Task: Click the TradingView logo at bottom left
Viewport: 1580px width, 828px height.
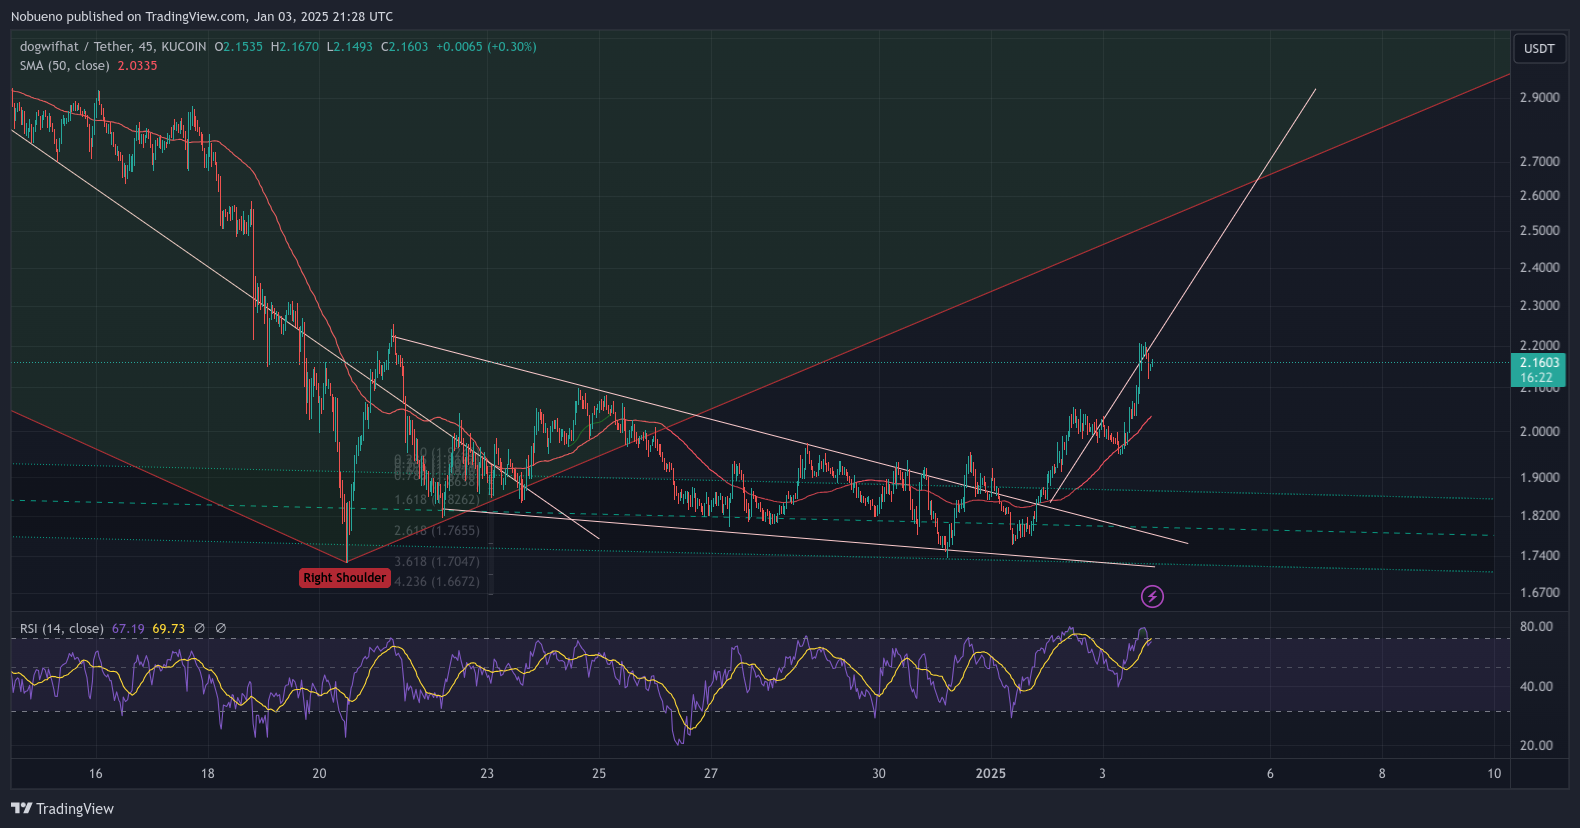Action: pyautogui.click(x=62, y=808)
